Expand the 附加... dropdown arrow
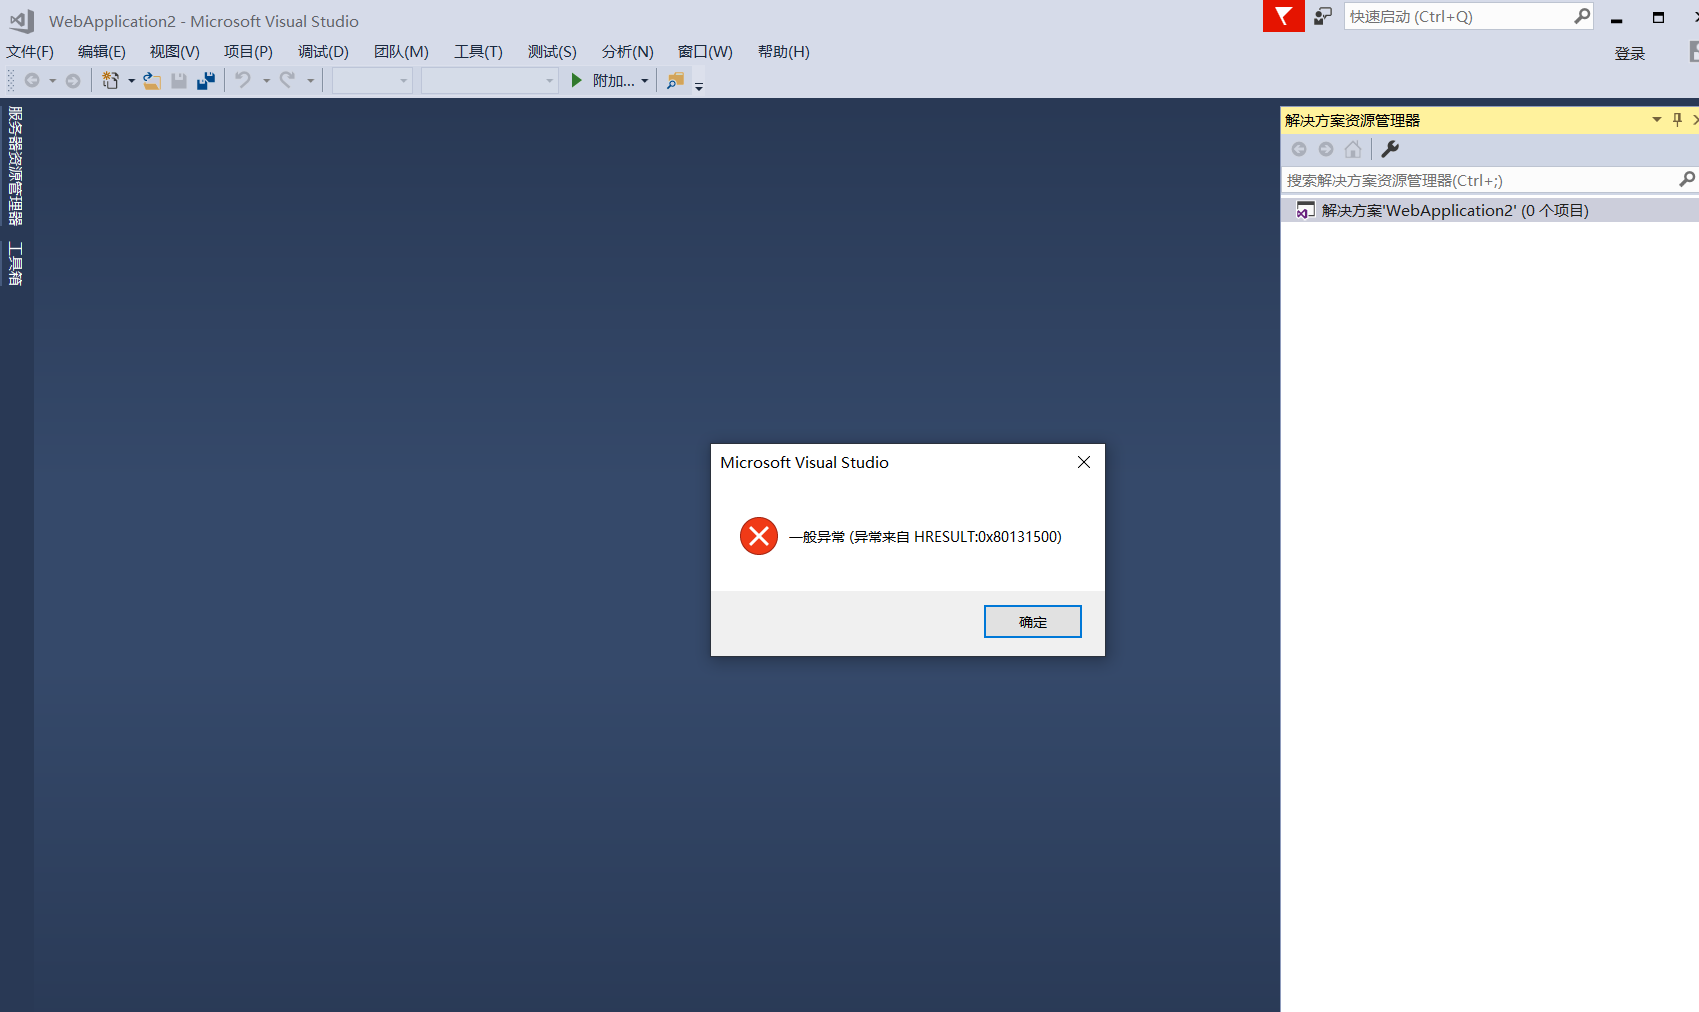The height and width of the screenshot is (1012, 1699). click(x=645, y=81)
